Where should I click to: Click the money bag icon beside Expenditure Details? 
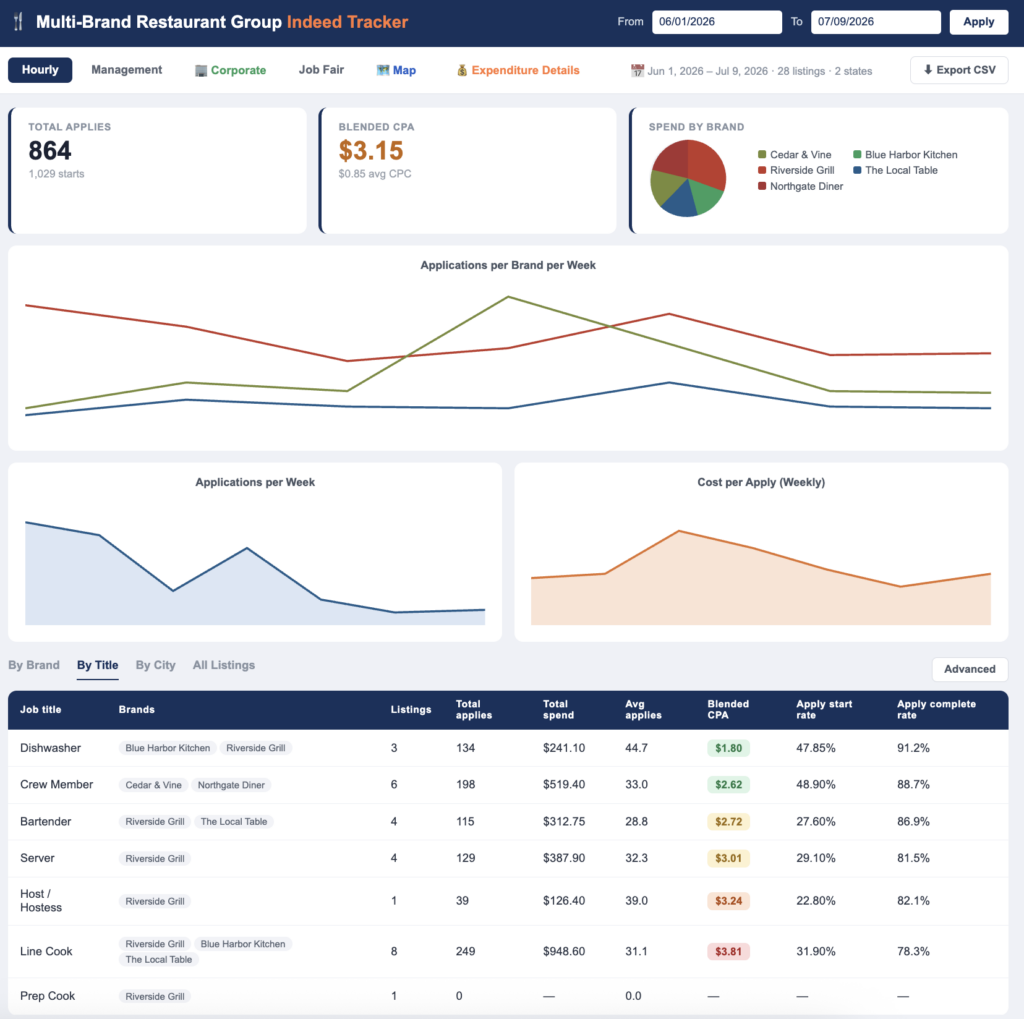[x=462, y=70]
